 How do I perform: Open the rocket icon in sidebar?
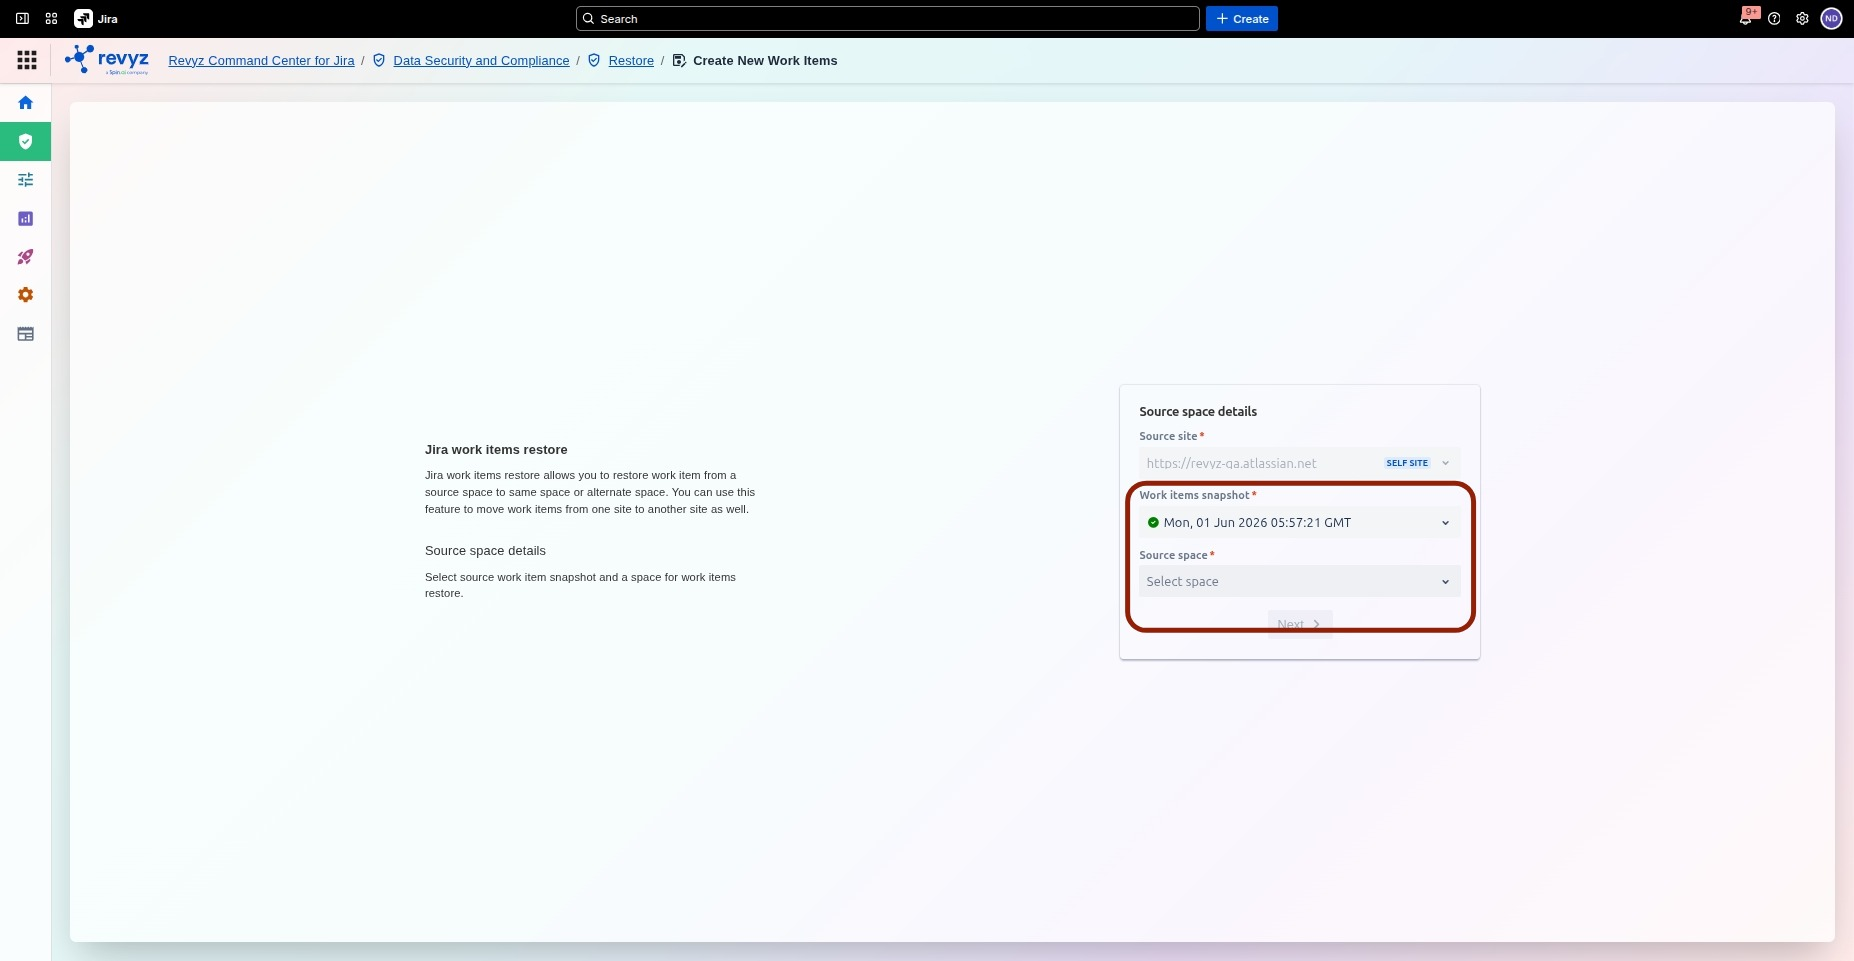tap(26, 257)
